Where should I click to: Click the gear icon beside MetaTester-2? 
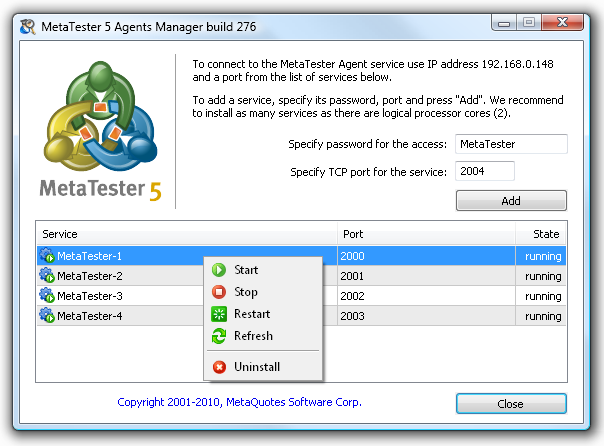point(47,275)
